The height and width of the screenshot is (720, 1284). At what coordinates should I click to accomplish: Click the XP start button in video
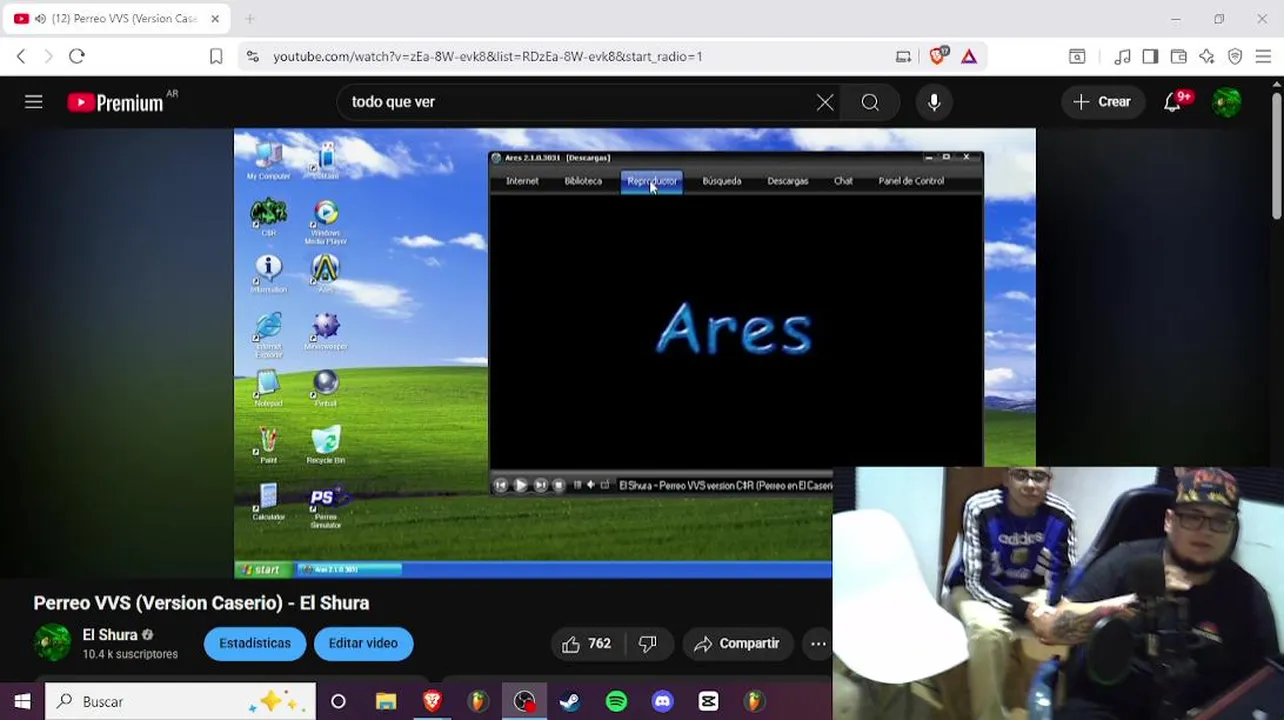pos(265,570)
